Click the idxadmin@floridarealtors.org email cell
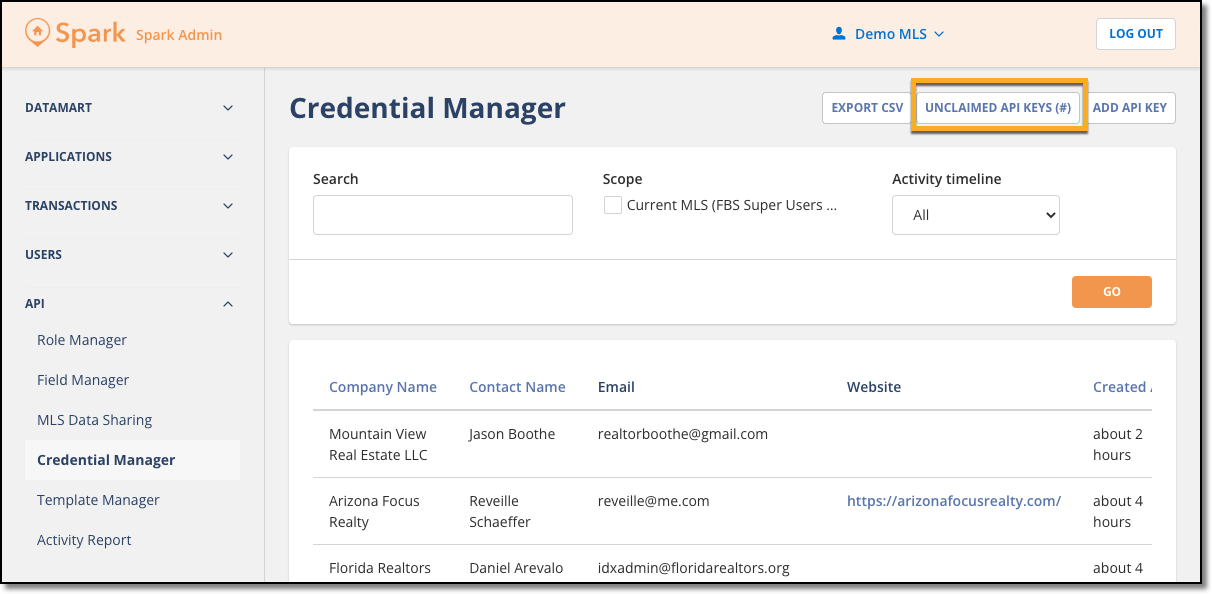1212x594 pixels. click(694, 568)
